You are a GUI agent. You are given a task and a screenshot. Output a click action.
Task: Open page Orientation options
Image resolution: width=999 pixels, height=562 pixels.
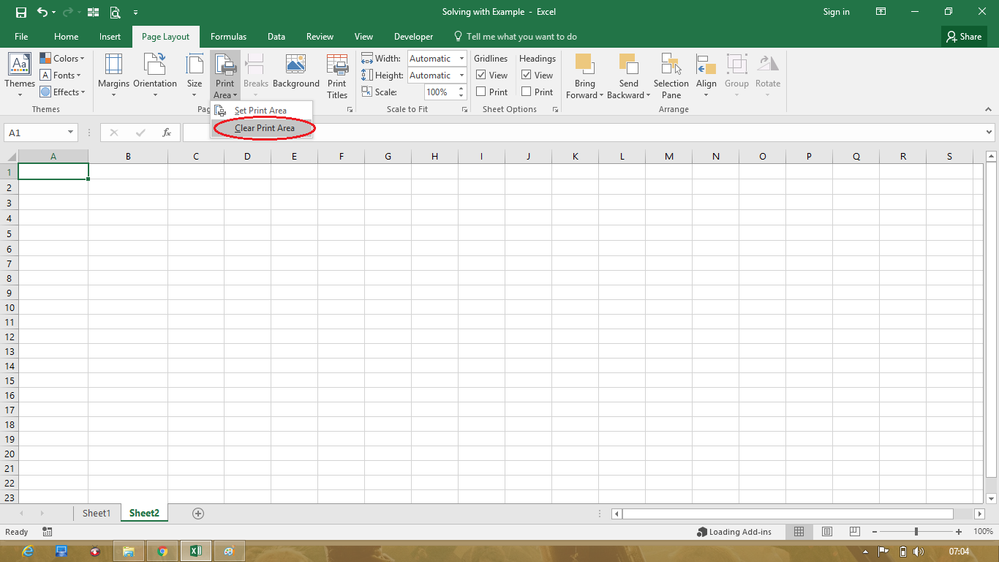(155, 75)
